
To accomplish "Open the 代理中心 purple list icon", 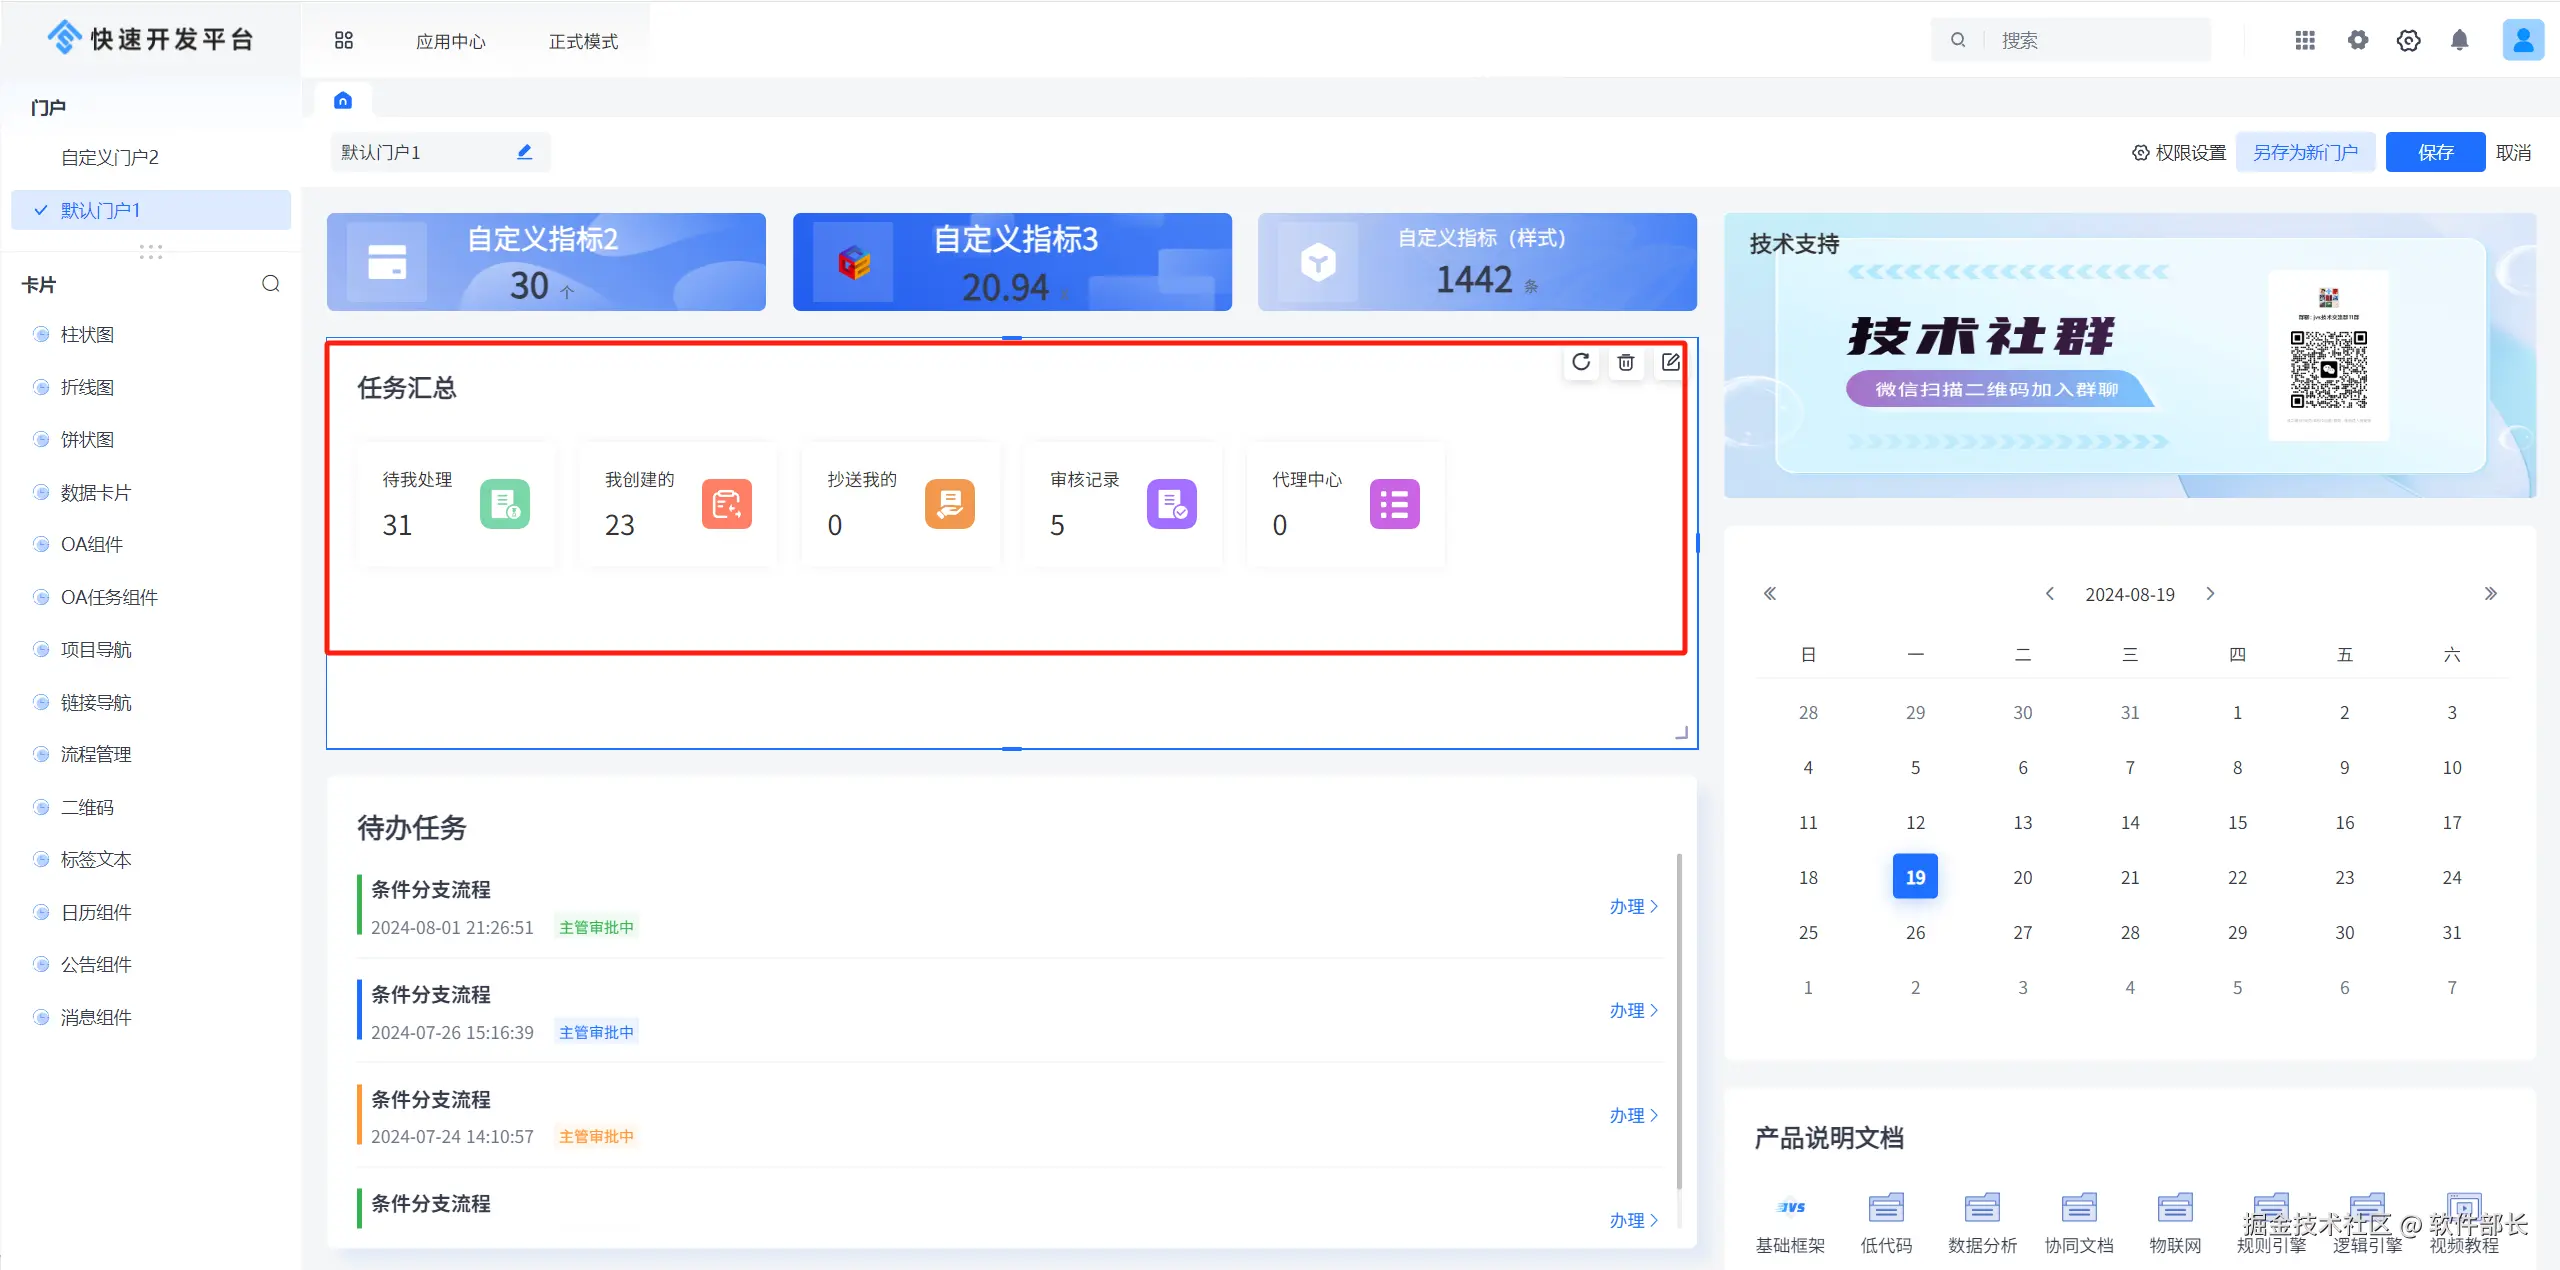I will coord(1393,504).
